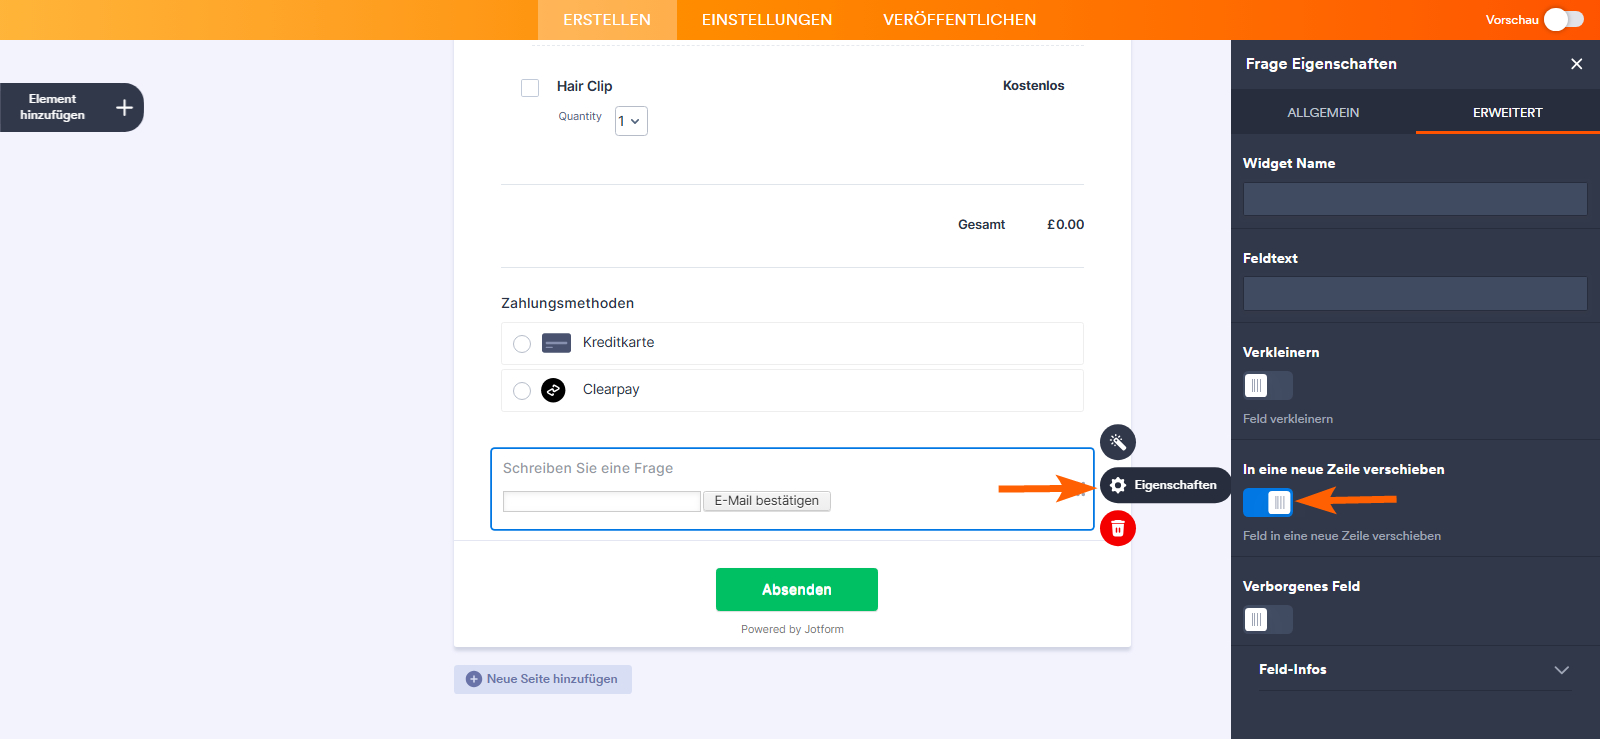Viewport: 1600px width, 739px height.
Task: Click the Kreditkarte card icon
Action: [x=556, y=343]
